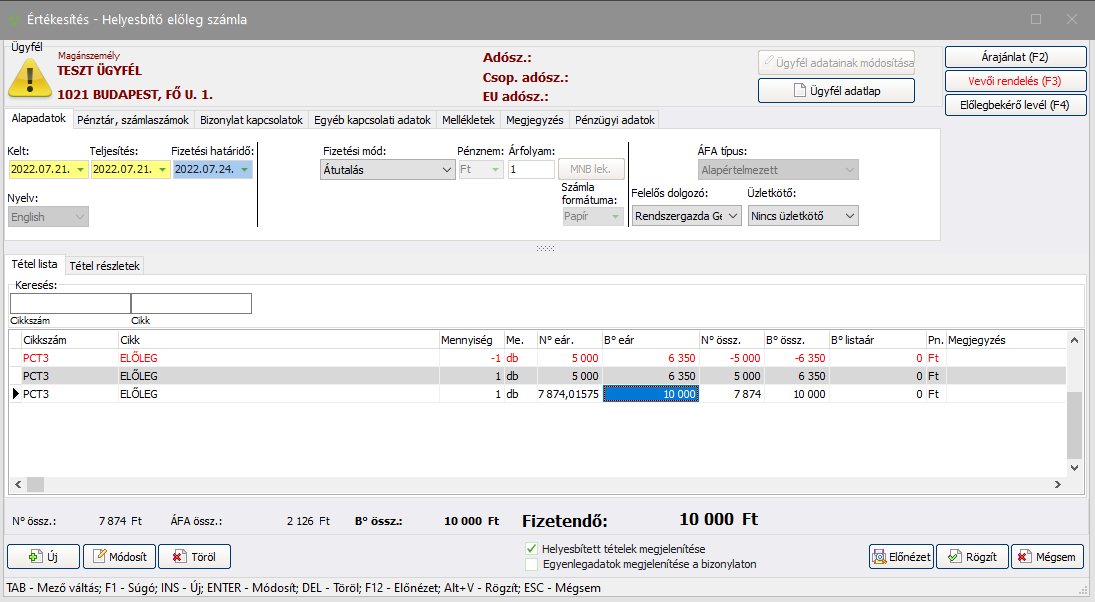This screenshot has width=1095, height=602.
Task: Open the Fizetési mód dropdown
Action: coord(446,170)
